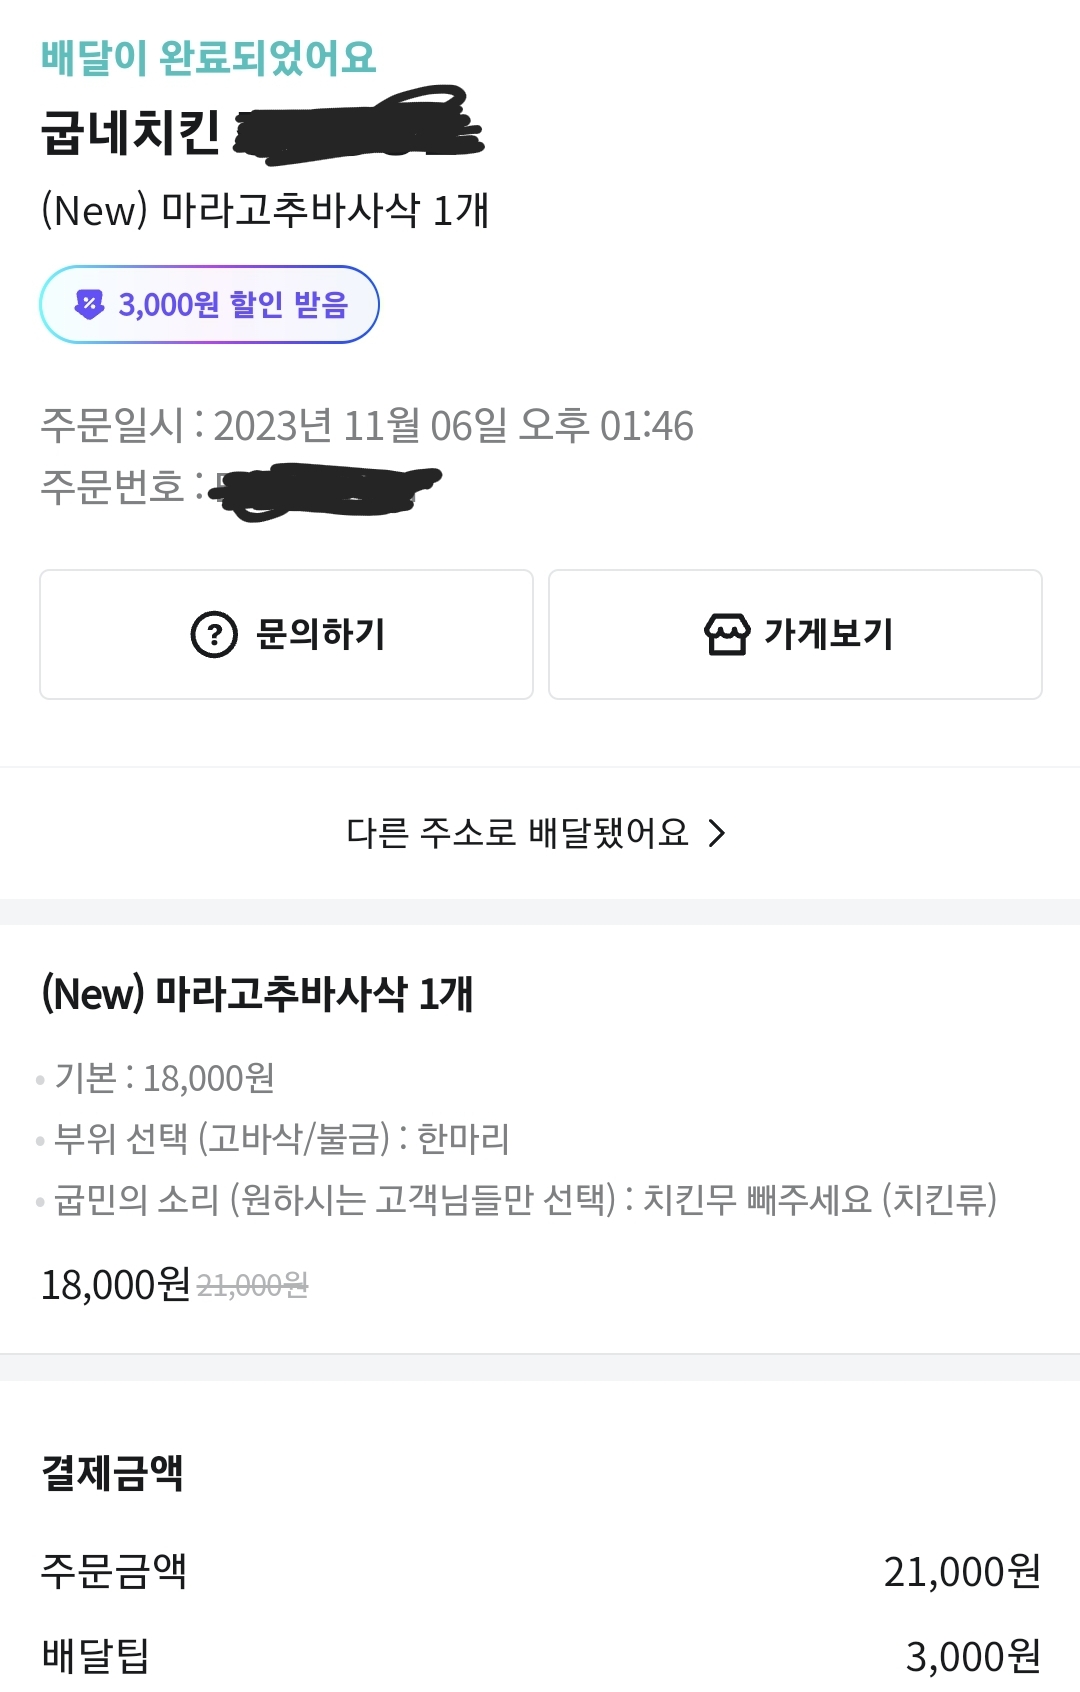Click the discount coupon icon in the badge

pyautogui.click(x=90, y=304)
